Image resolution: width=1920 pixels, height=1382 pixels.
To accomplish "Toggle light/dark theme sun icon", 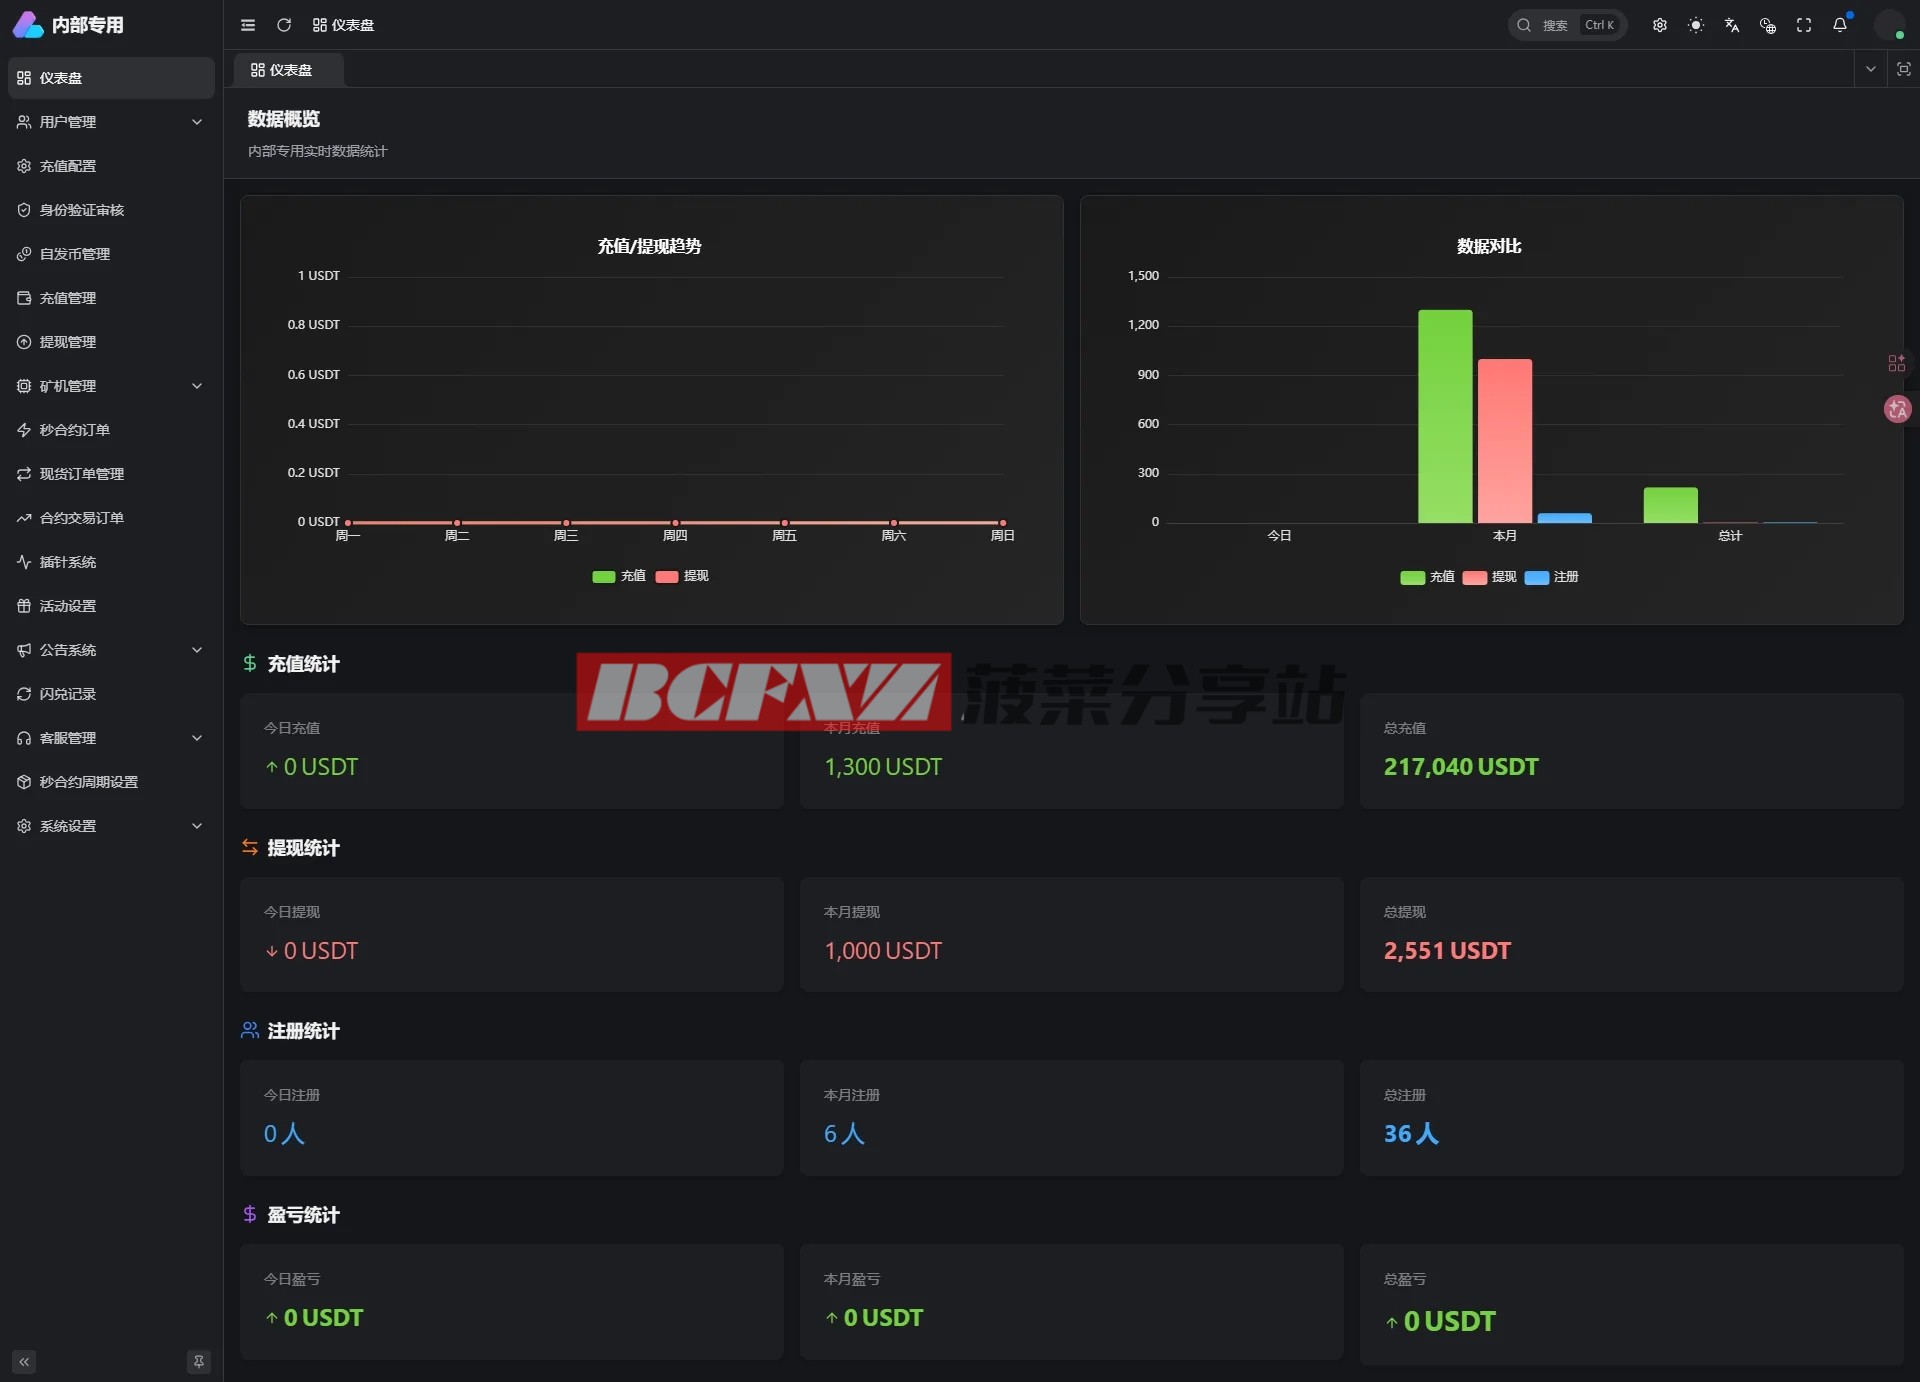I will pyautogui.click(x=1695, y=25).
